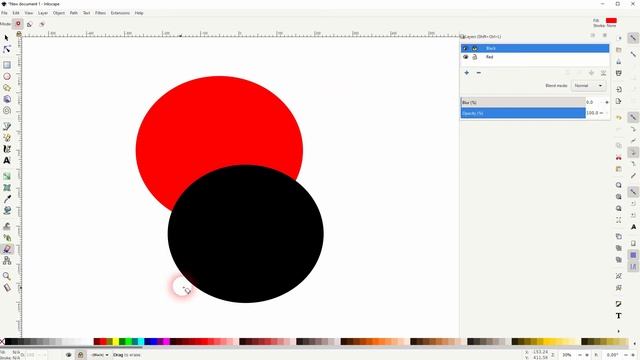
Task: Select the 3D box tool
Action: coord(7,99)
